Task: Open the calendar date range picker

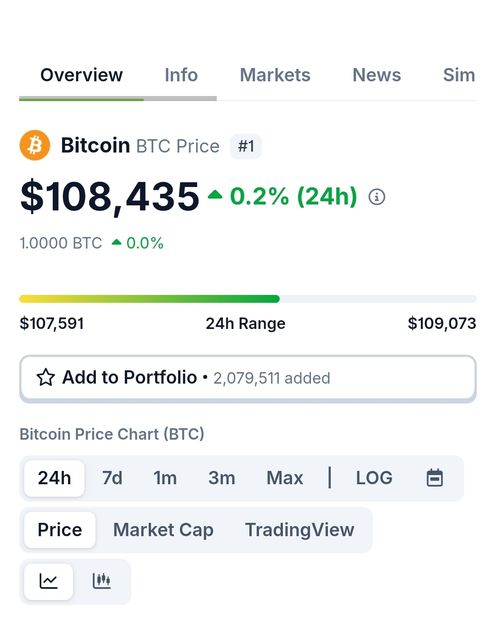Action: pos(434,478)
